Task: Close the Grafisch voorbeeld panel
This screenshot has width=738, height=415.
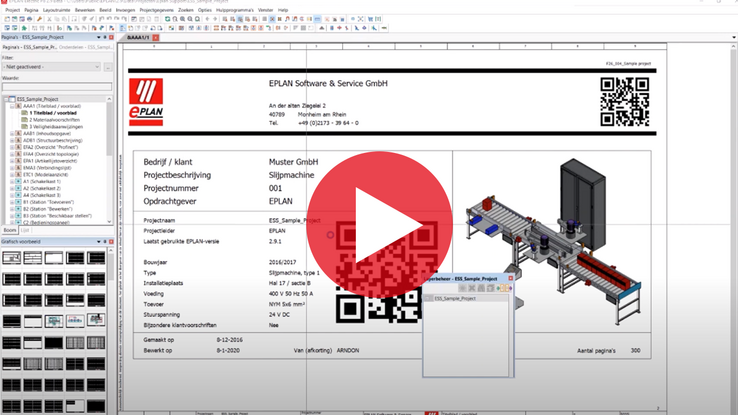Action: 111,242
